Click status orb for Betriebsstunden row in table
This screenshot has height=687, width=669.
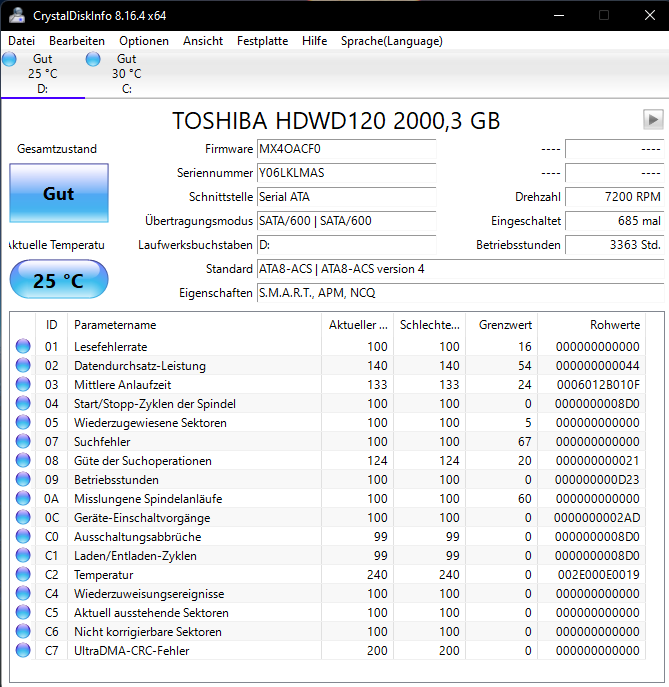23,479
